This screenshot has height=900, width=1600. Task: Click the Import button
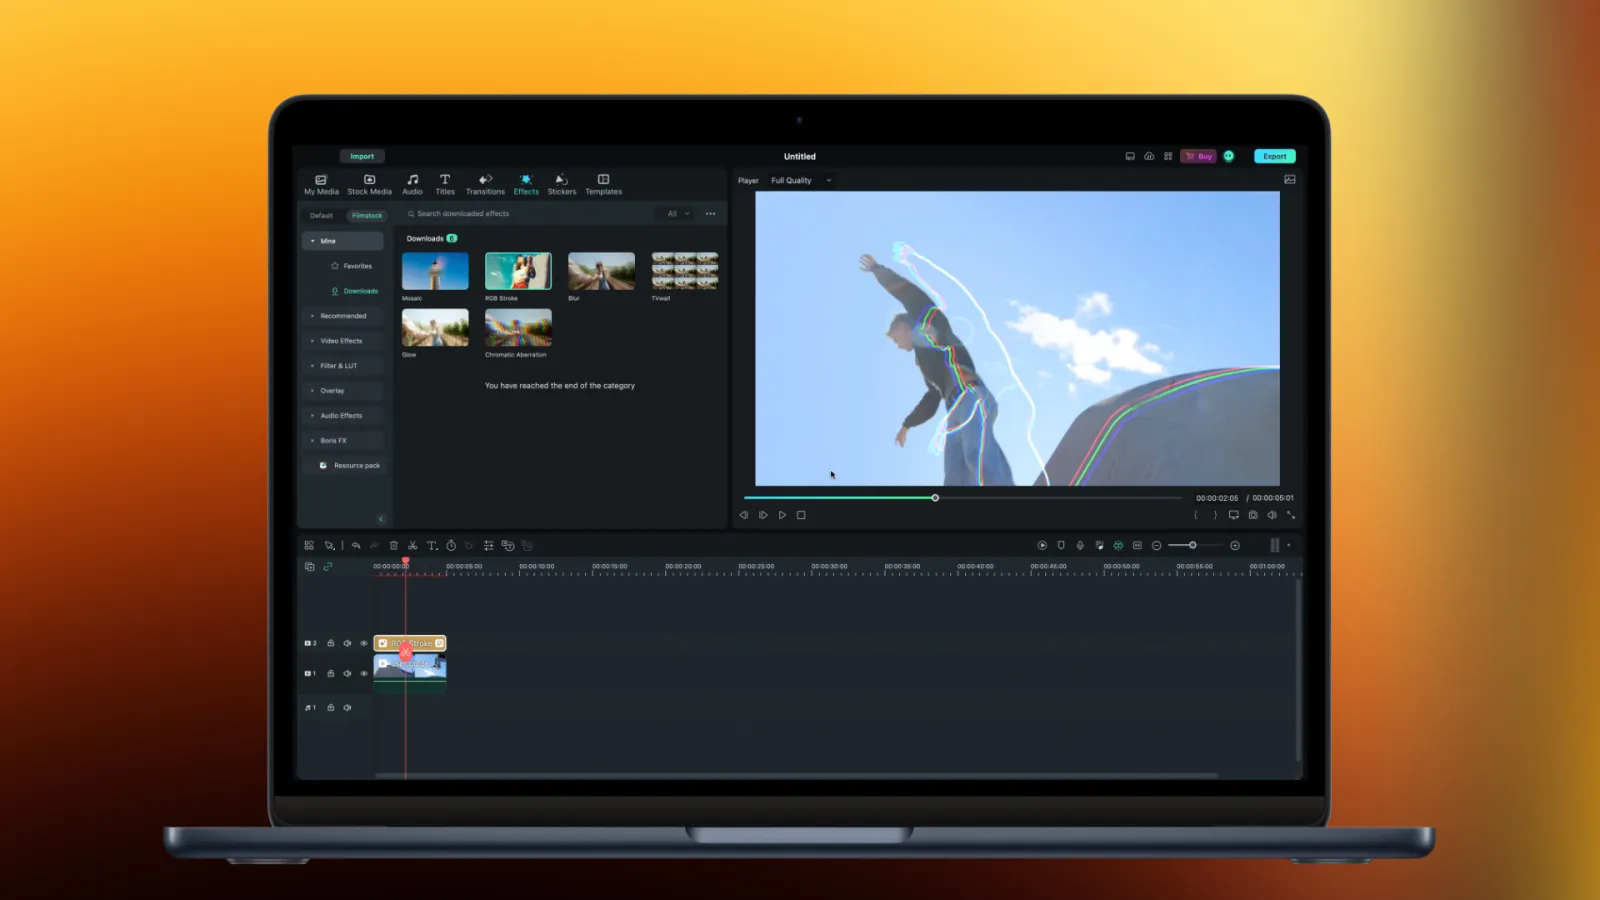(x=362, y=156)
